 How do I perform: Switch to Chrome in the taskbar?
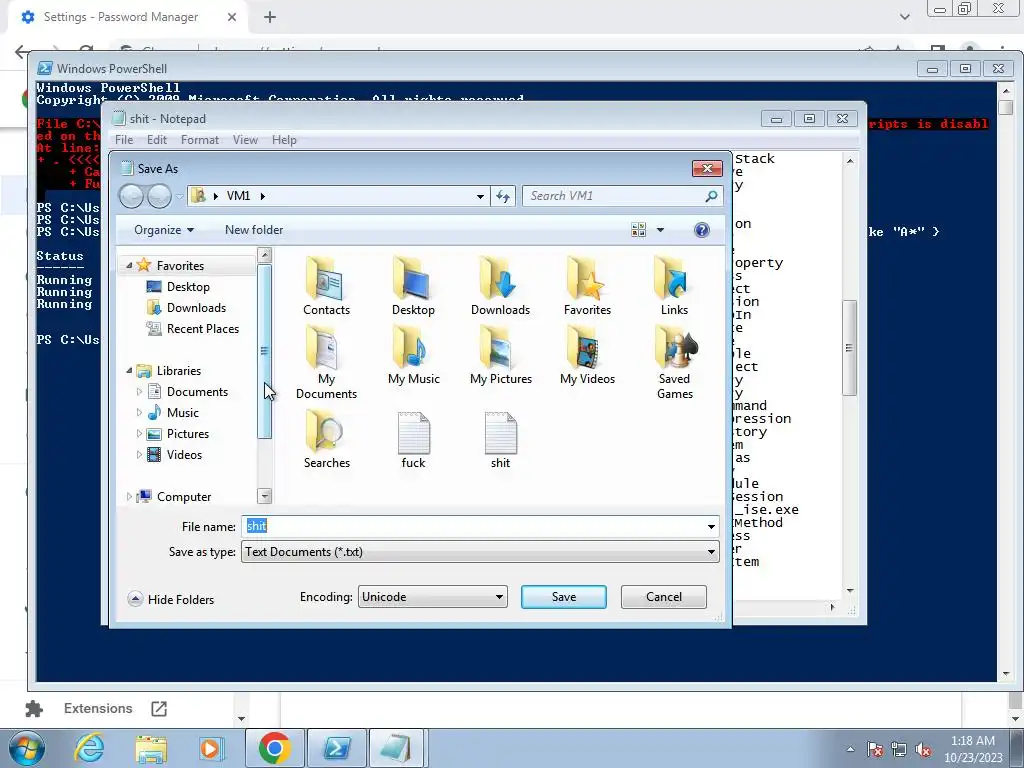pyautogui.click(x=274, y=748)
